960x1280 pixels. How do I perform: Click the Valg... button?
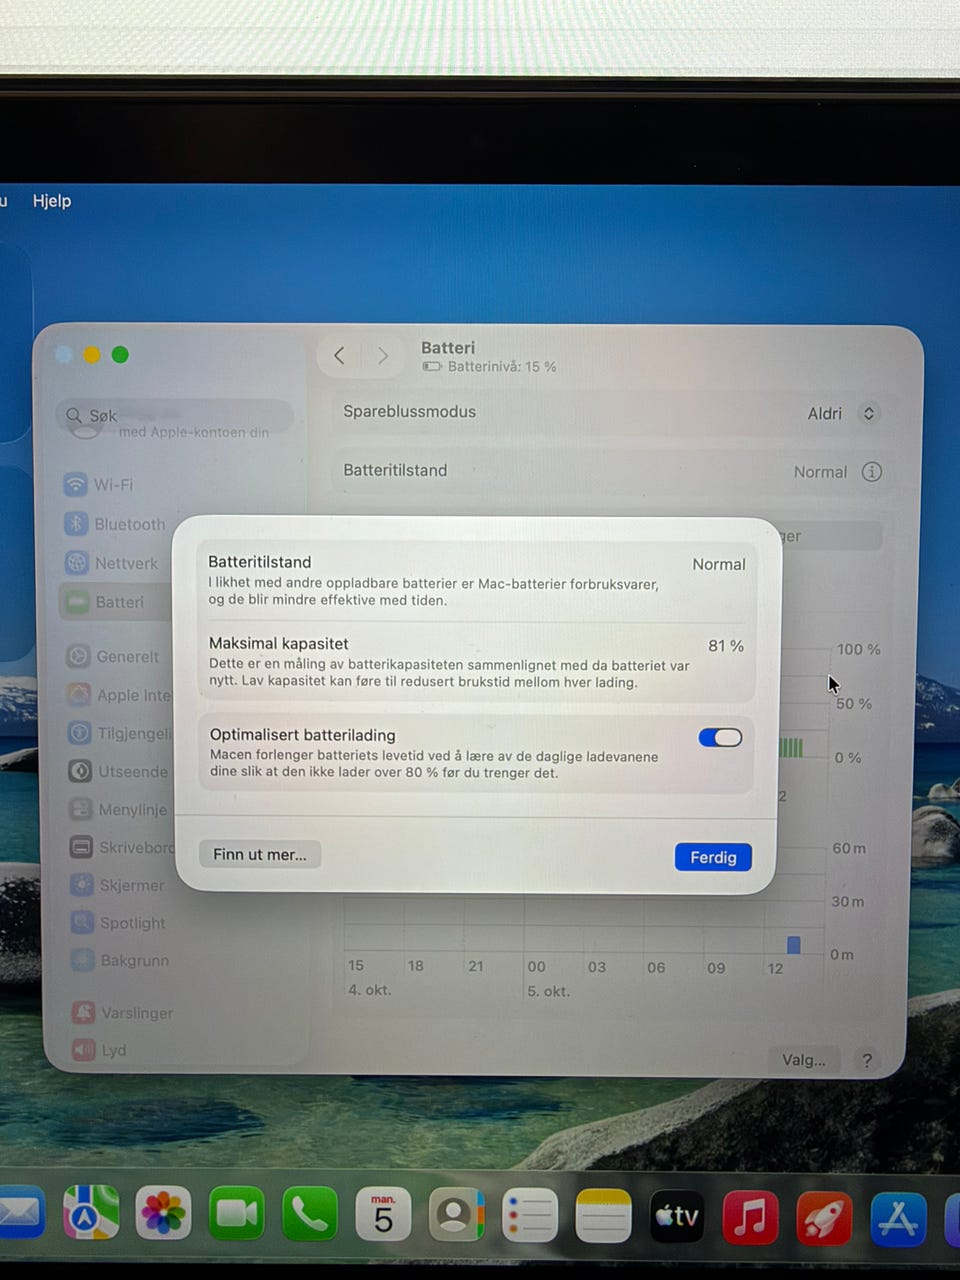804,1060
